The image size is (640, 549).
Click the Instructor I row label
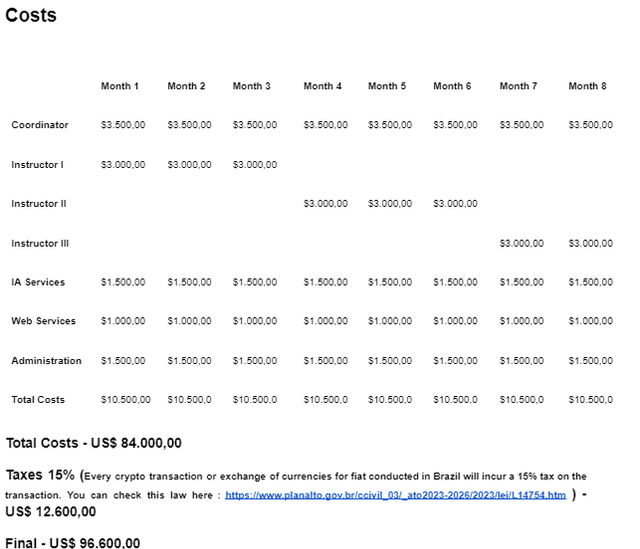click(37, 164)
